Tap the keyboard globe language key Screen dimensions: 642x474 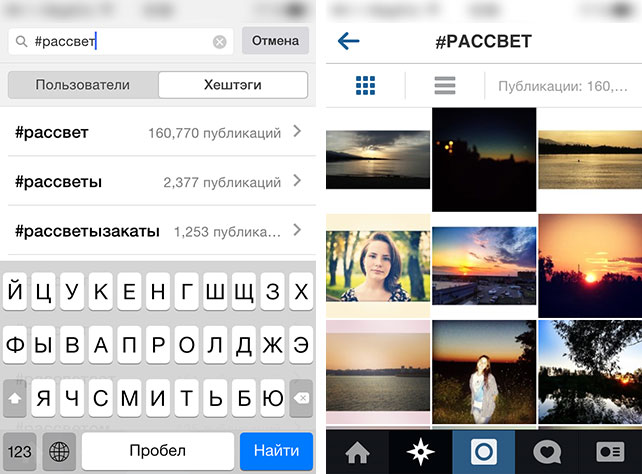click(59, 451)
